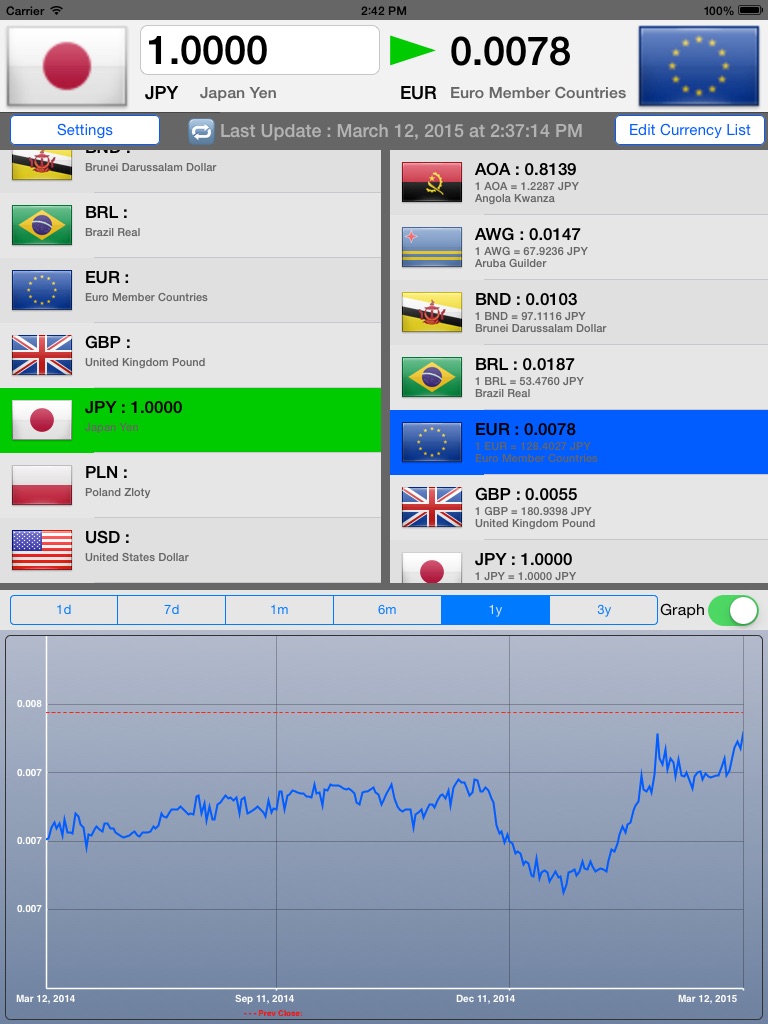768x1024 pixels.
Task: Tap the large Japan flag in header
Action: 67,66
